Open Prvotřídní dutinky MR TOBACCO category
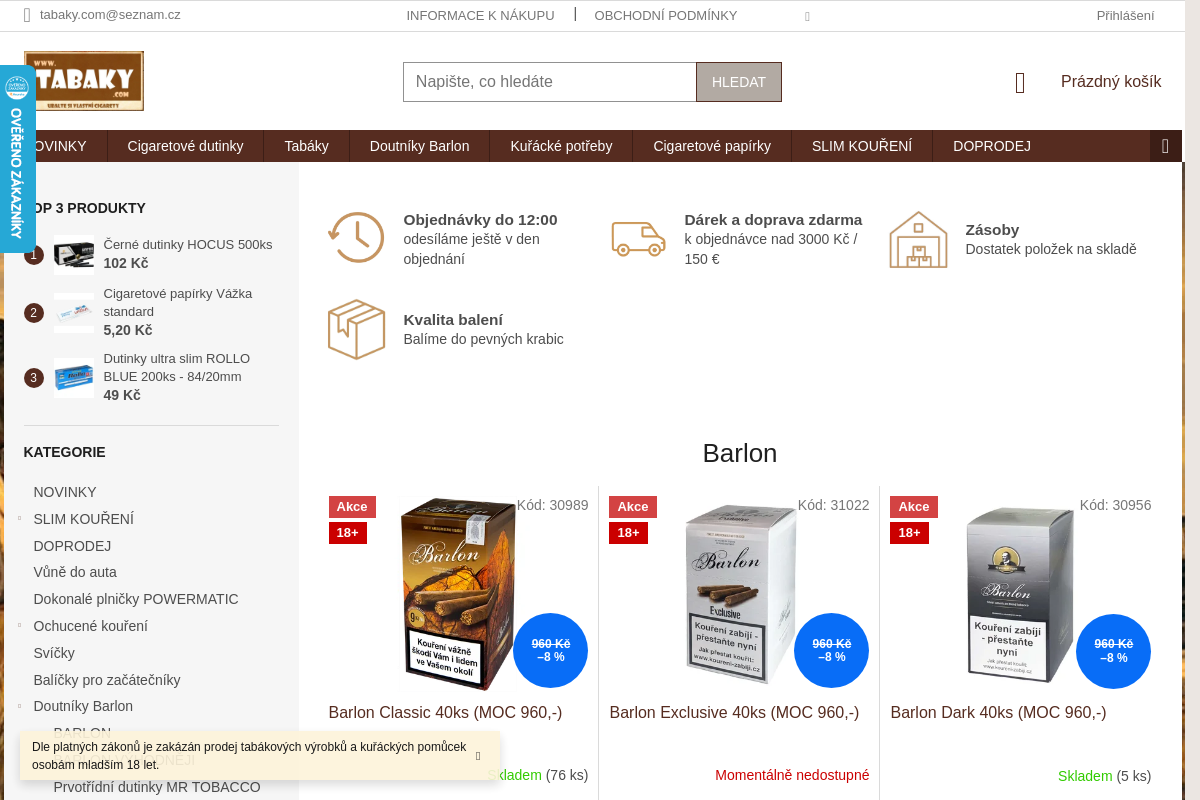Image resolution: width=1200 pixels, height=800 pixels. point(157,787)
